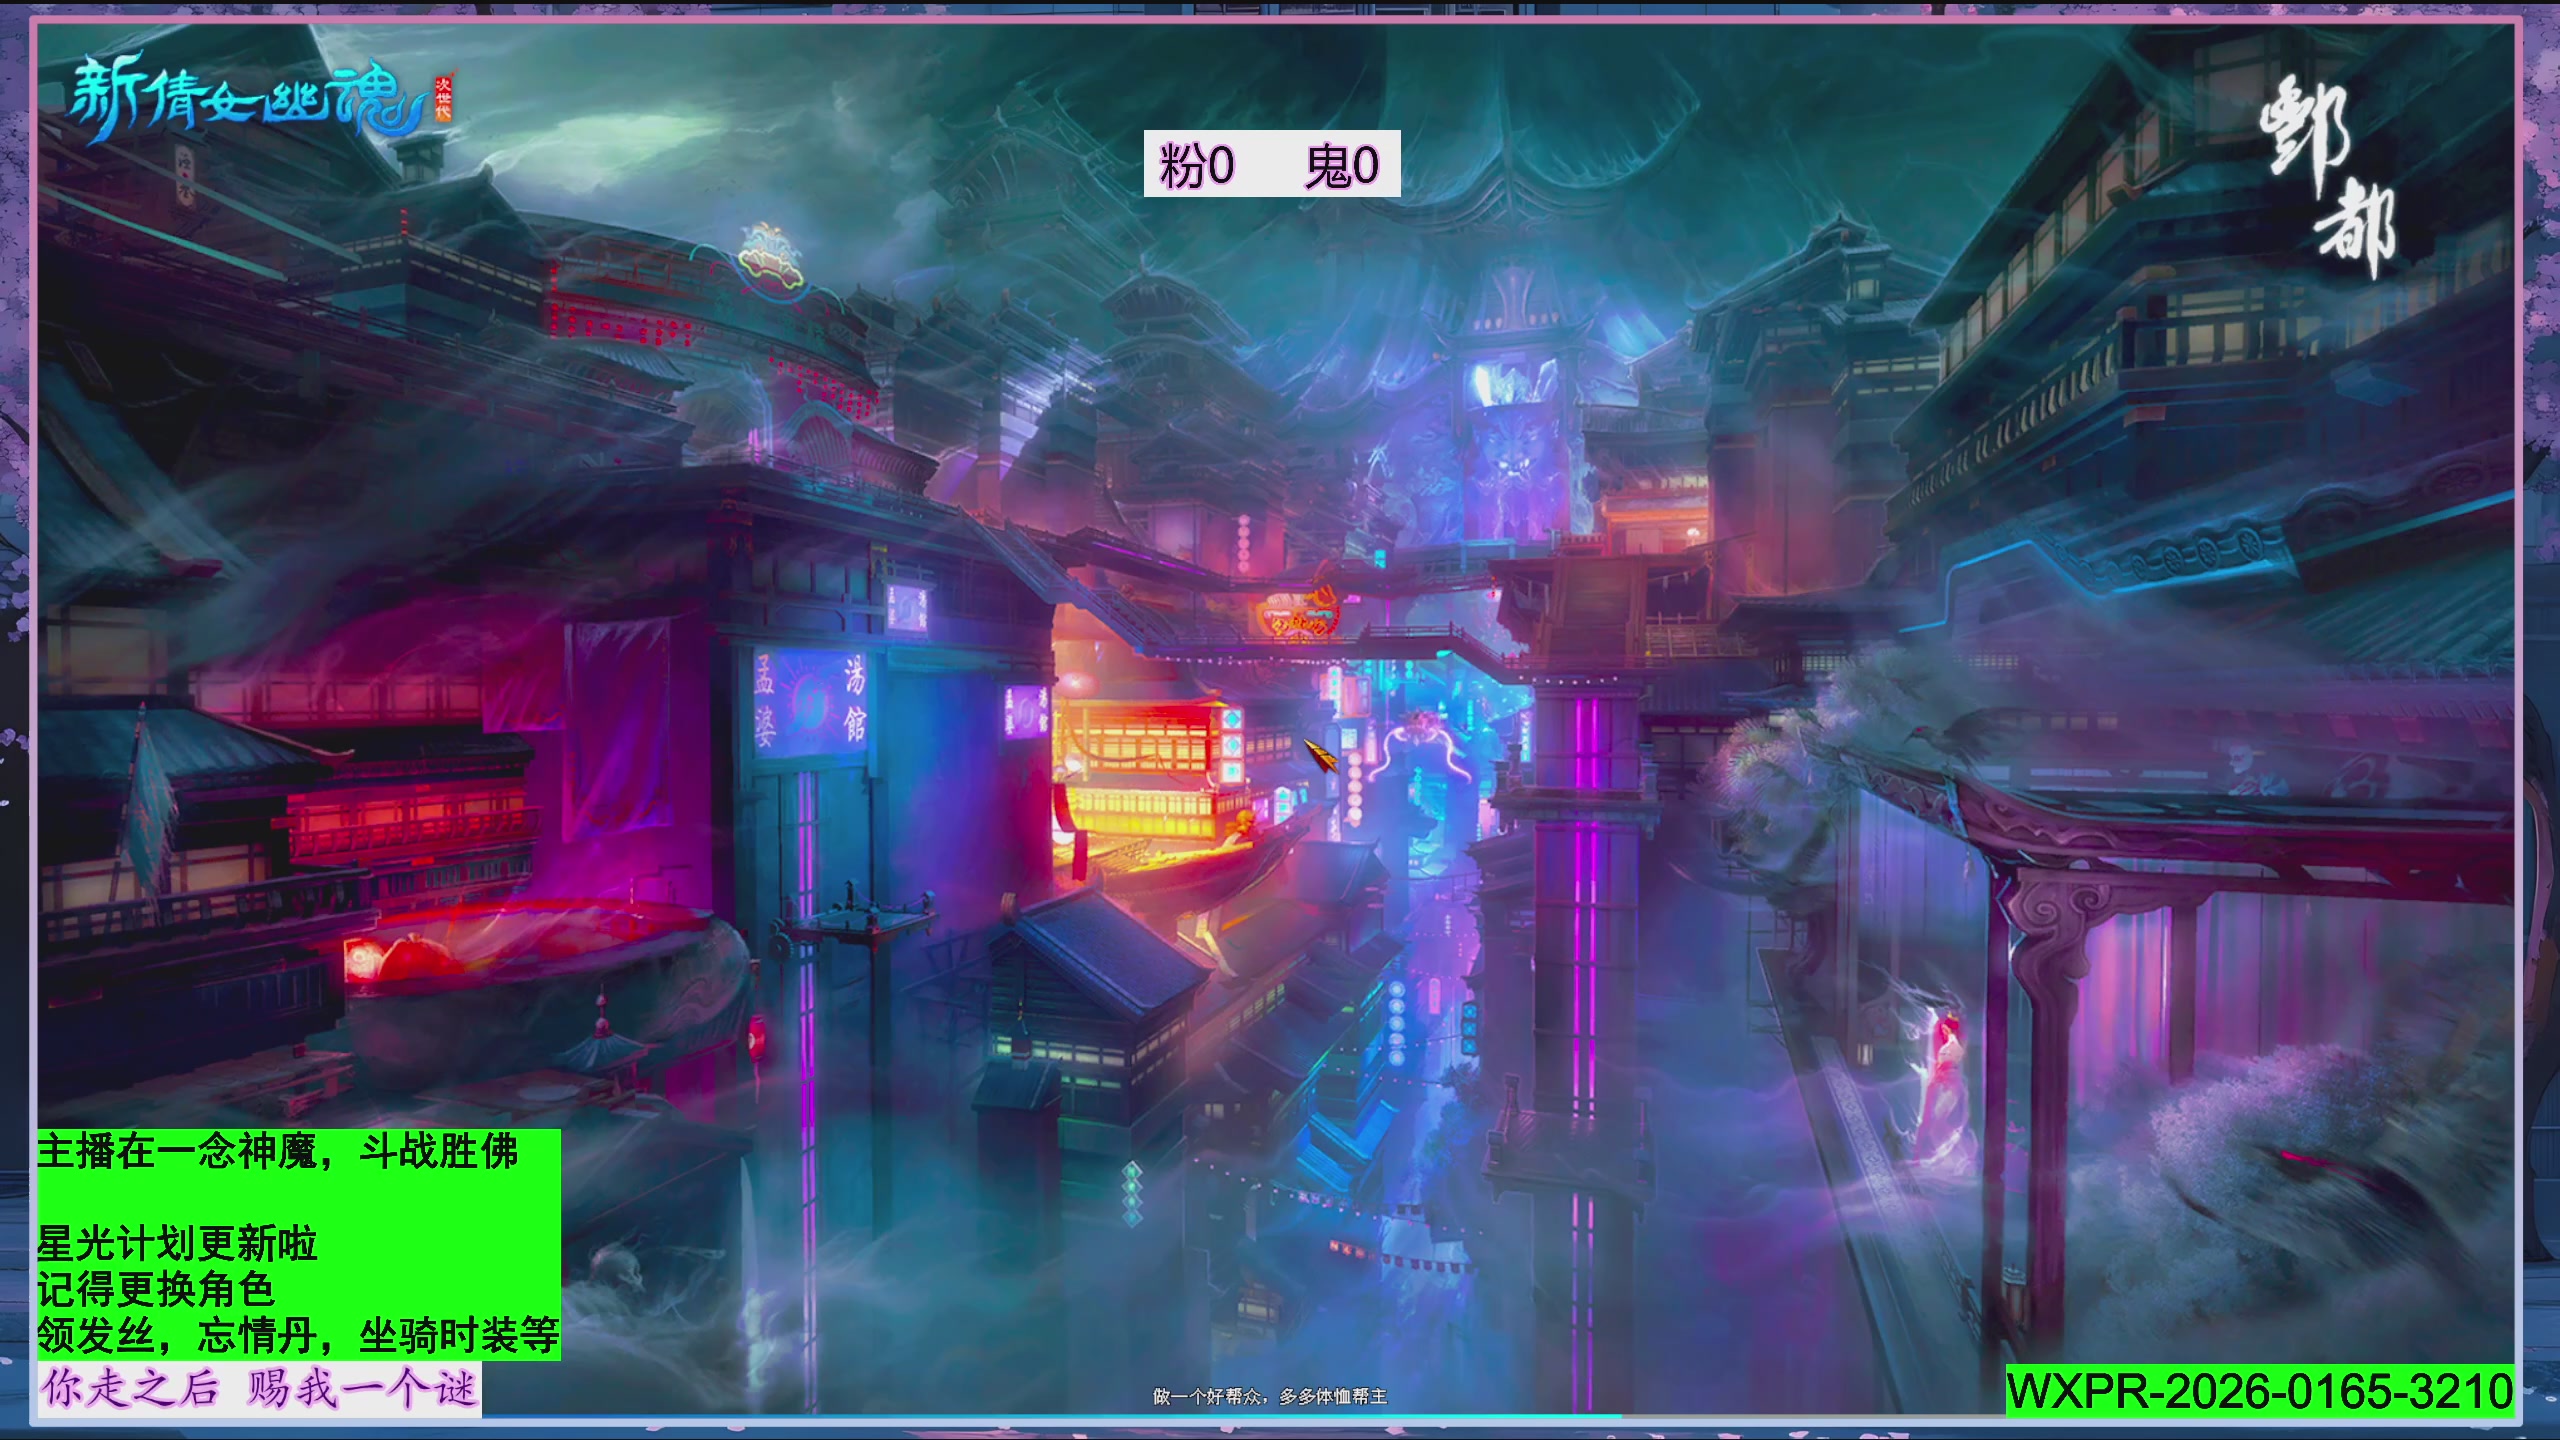Click the large 孟婆 neon sign
The image size is (2560, 1440).
pos(765,700)
